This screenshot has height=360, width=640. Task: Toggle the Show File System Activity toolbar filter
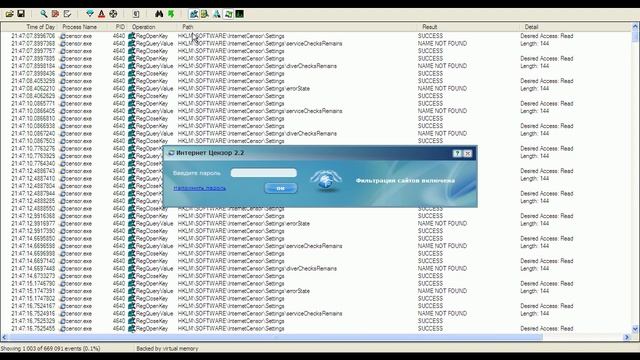pyautogui.click(x=205, y=14)
